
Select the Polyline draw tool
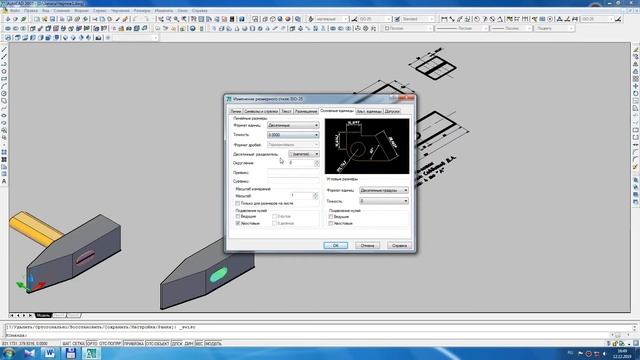pos(4,64)
